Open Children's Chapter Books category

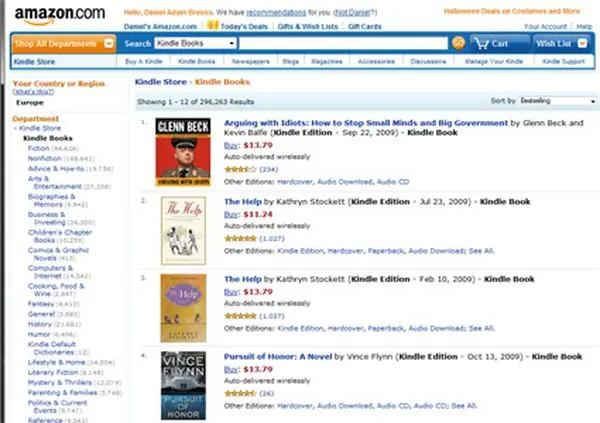[x=60, y=236]
